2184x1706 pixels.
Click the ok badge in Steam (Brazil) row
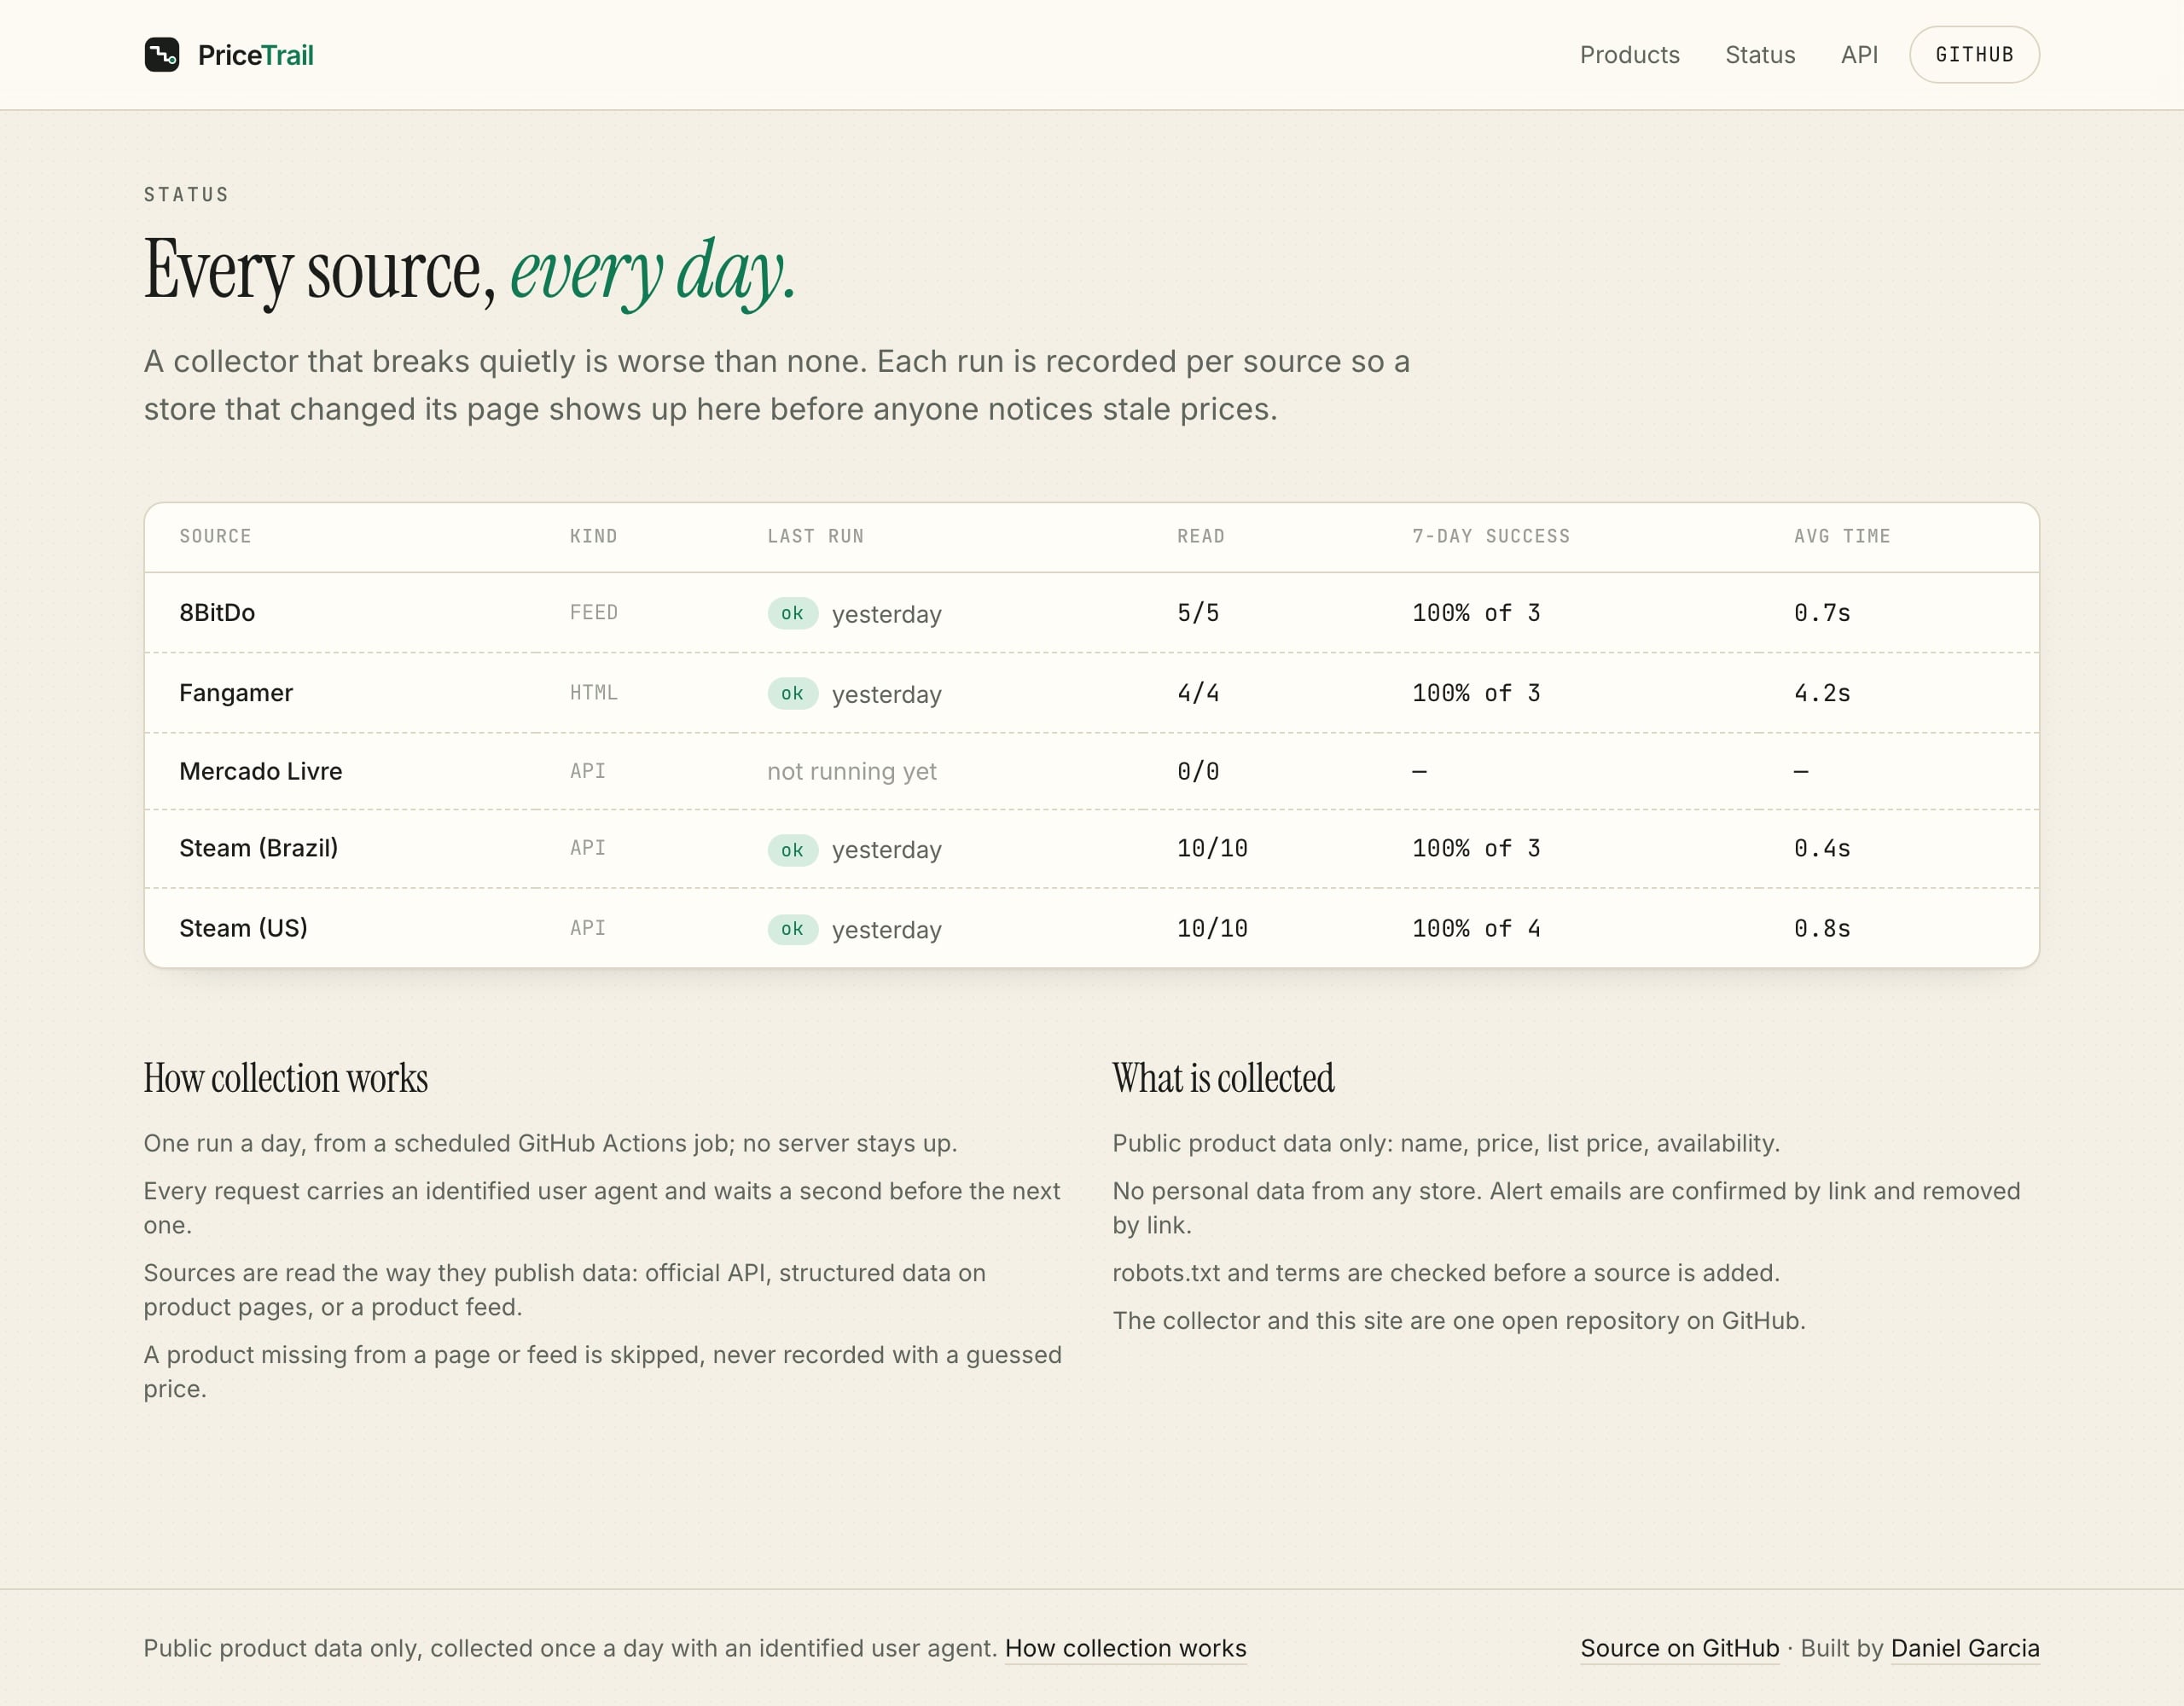tap(792, 850)
